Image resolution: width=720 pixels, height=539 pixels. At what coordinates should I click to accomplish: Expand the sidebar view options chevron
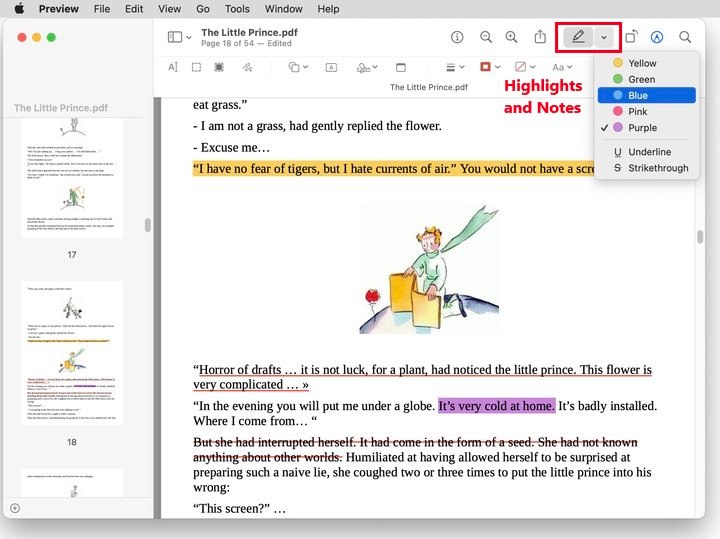tap(189, 37)
